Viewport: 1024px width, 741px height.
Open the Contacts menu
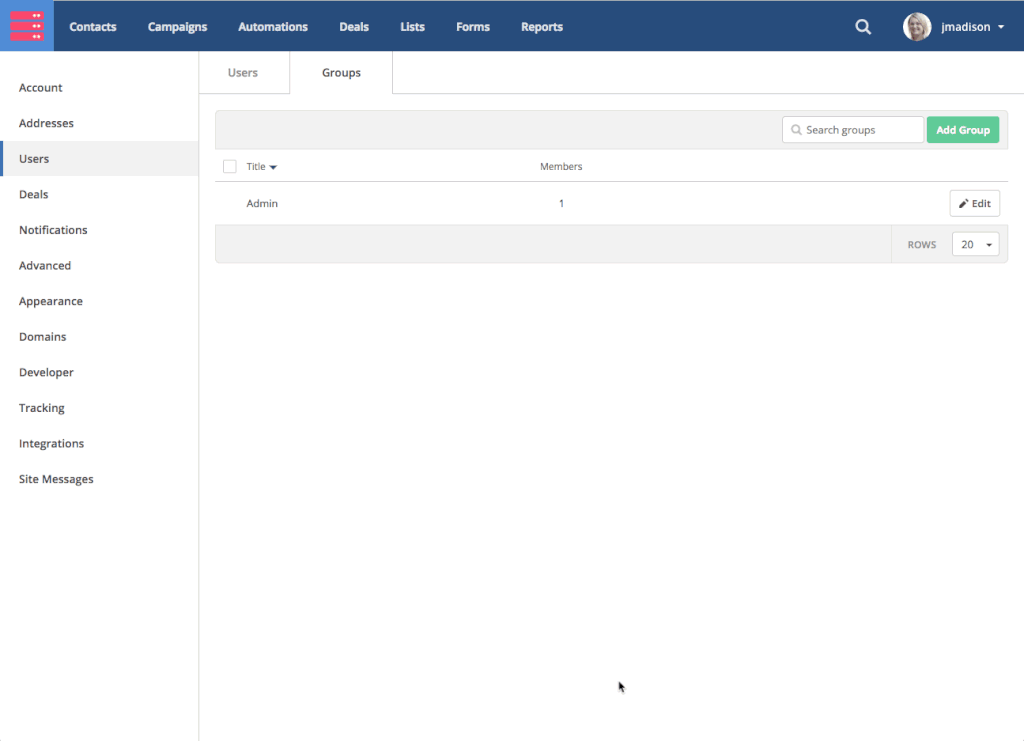(x=92, y=27)
